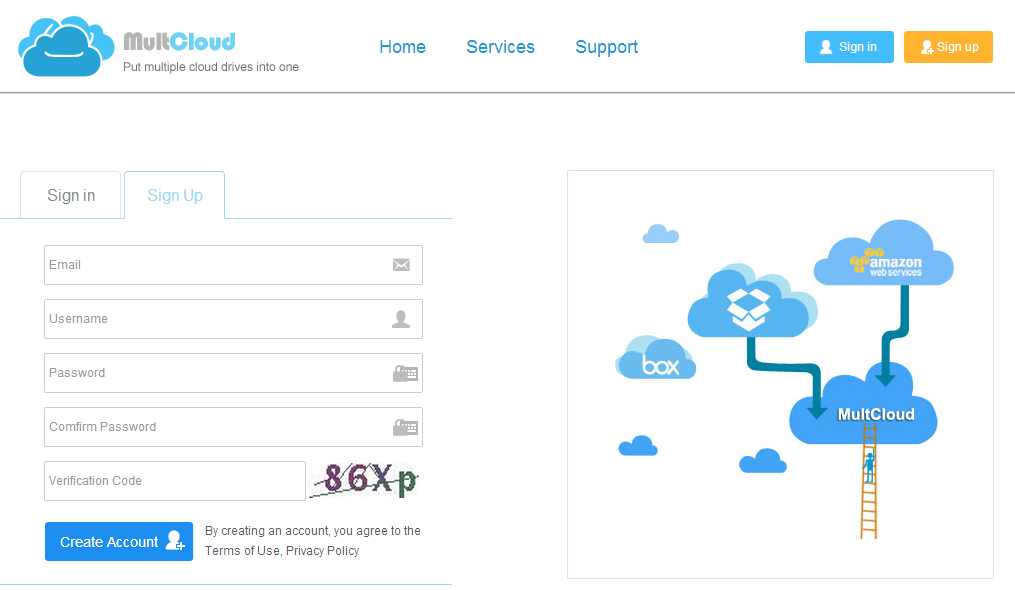Viewport: 1015px width, 590px height.
Task: Click the Create Account button
Action: click(x=119, y=541)
